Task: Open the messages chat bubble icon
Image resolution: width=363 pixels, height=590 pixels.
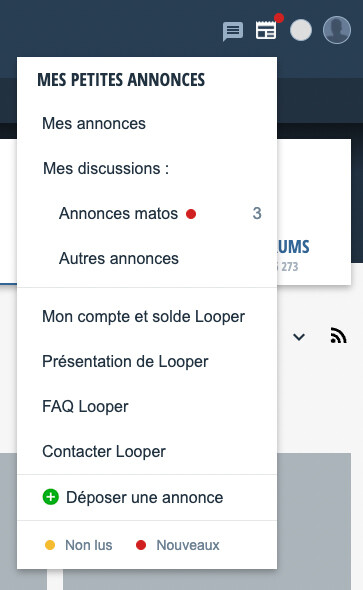Action: 233,31
